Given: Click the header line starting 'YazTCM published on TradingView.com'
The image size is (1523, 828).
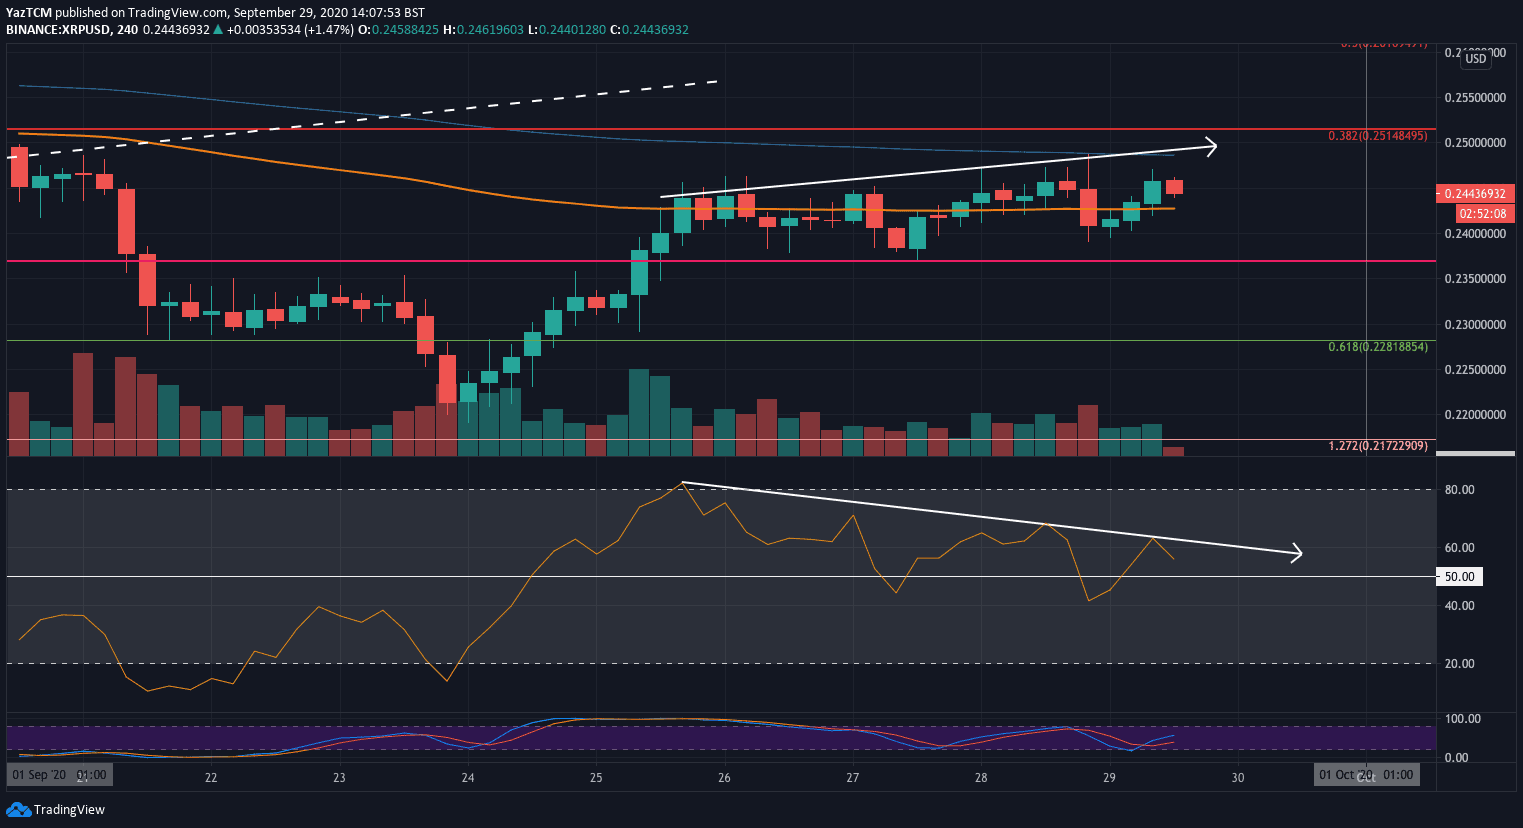Looking at the screenshot, I should click(x=215, y=12).
